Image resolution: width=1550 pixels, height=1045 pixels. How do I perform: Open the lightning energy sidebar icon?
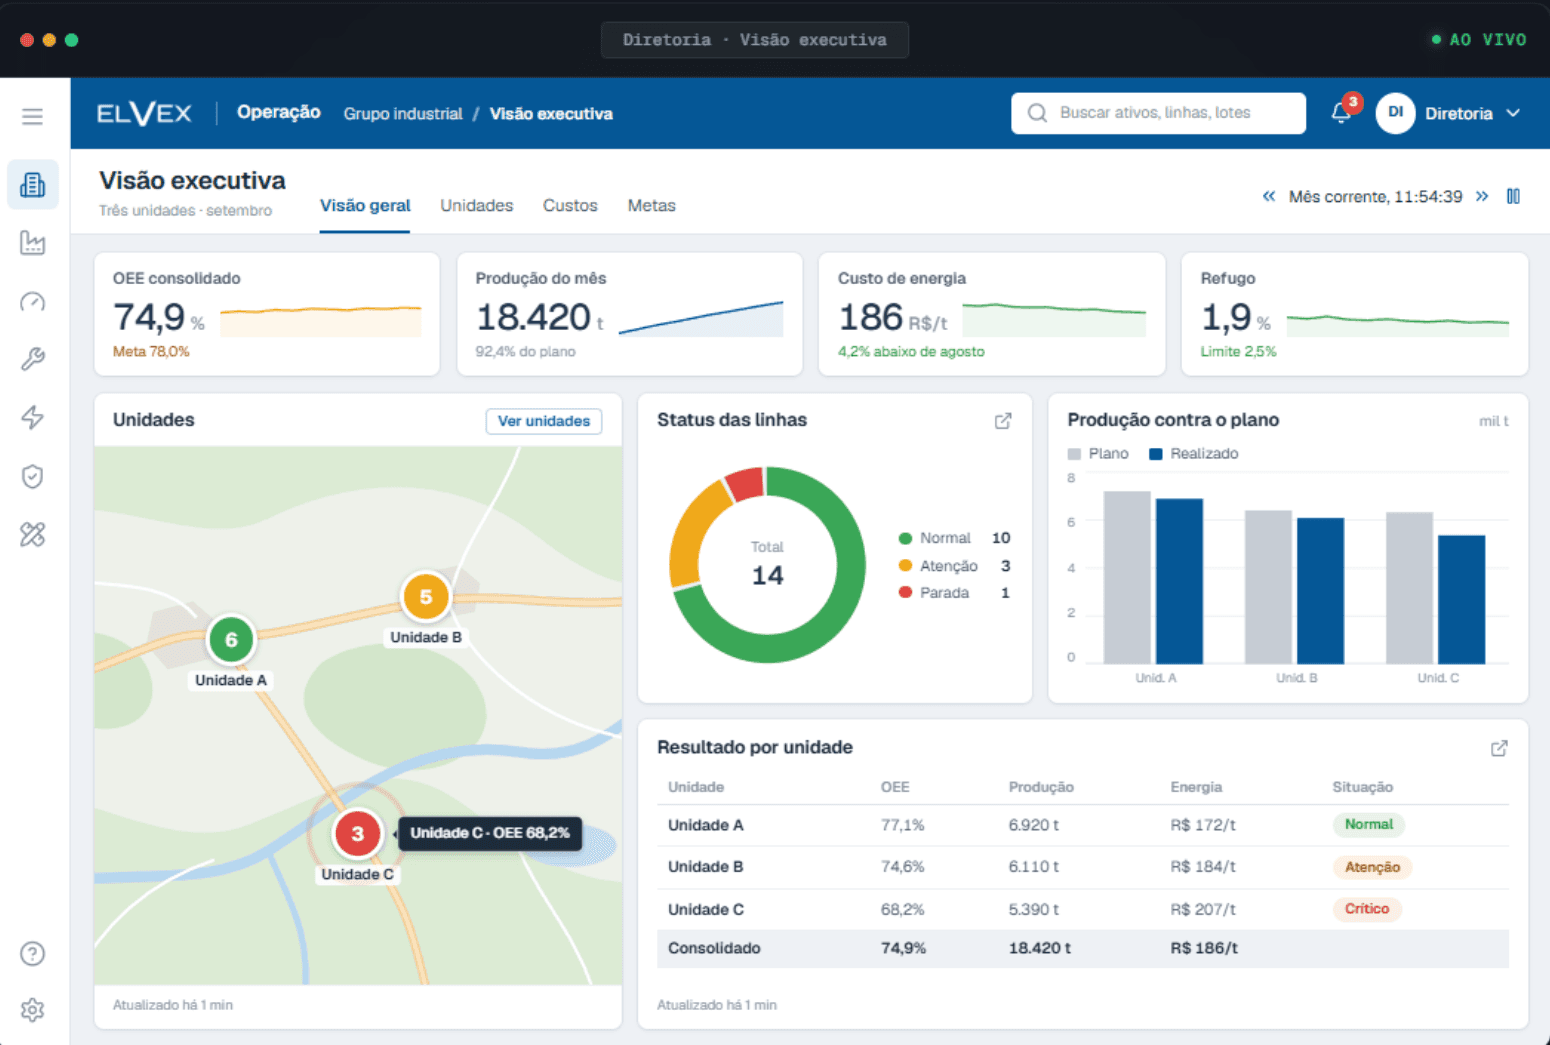(x=32, y=418)
